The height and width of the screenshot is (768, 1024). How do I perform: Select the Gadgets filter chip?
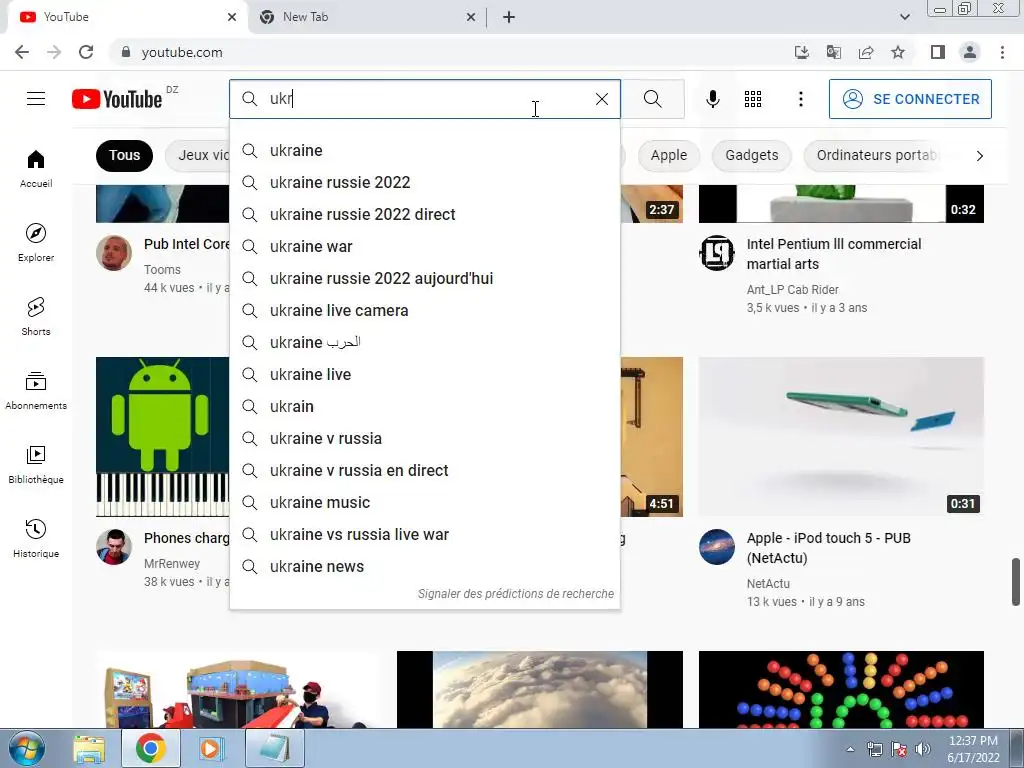click(752, 155)
